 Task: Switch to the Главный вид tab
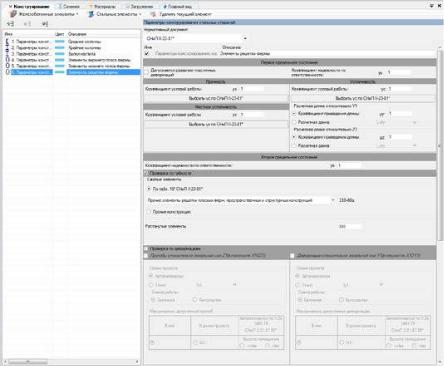178,6
